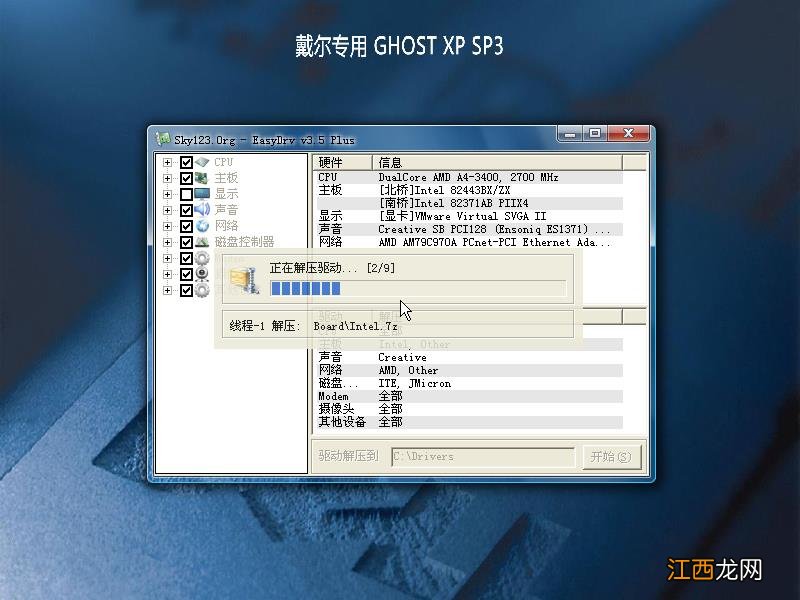This screenshot has width=800, height=600.
Task: Expand the 磁盘控制器 tree node
Action: pos(166,243)
